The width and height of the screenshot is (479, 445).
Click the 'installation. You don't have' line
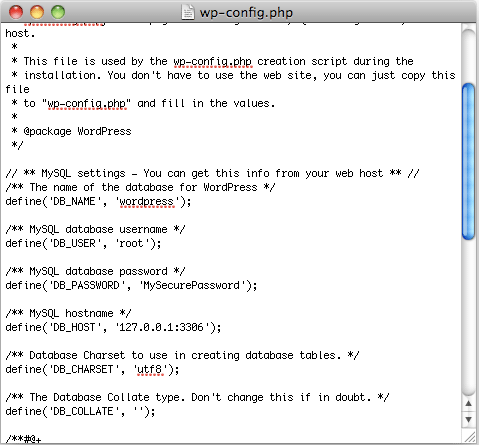(x=233, y=75)
